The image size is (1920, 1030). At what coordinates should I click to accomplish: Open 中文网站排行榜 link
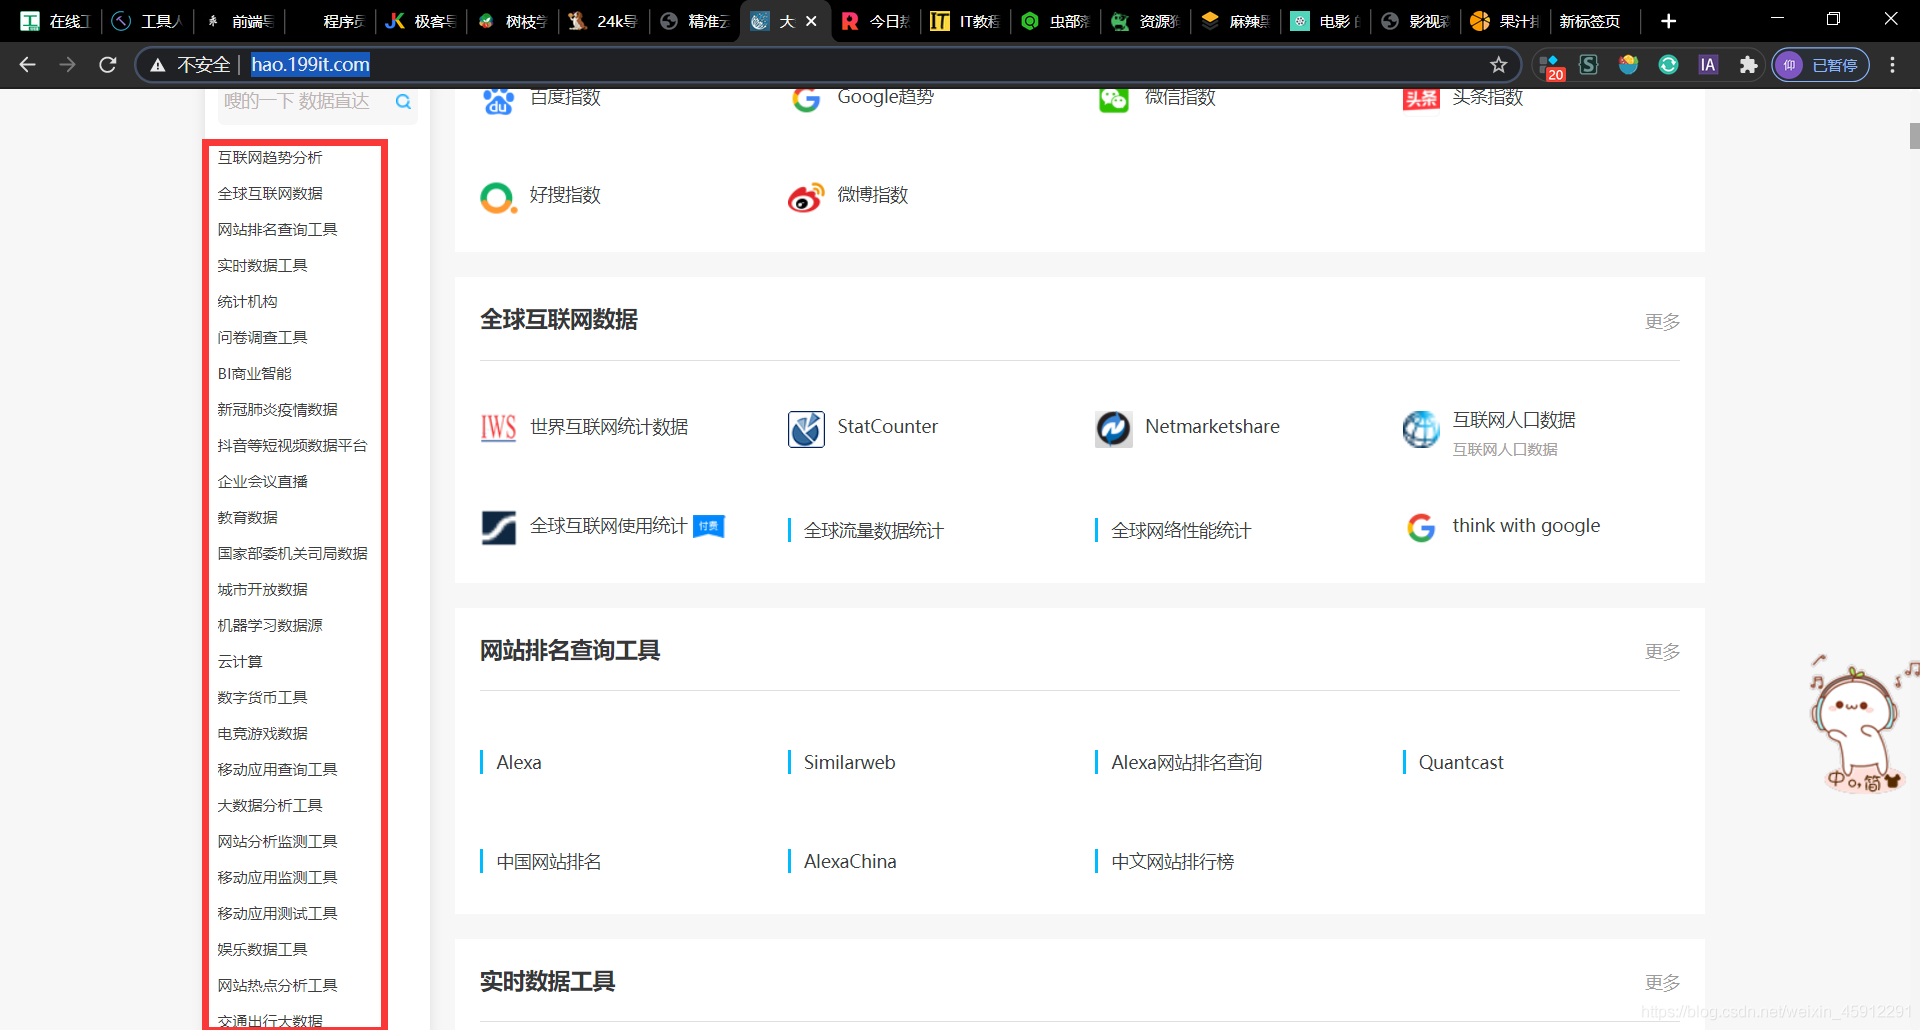point(1172,862)
